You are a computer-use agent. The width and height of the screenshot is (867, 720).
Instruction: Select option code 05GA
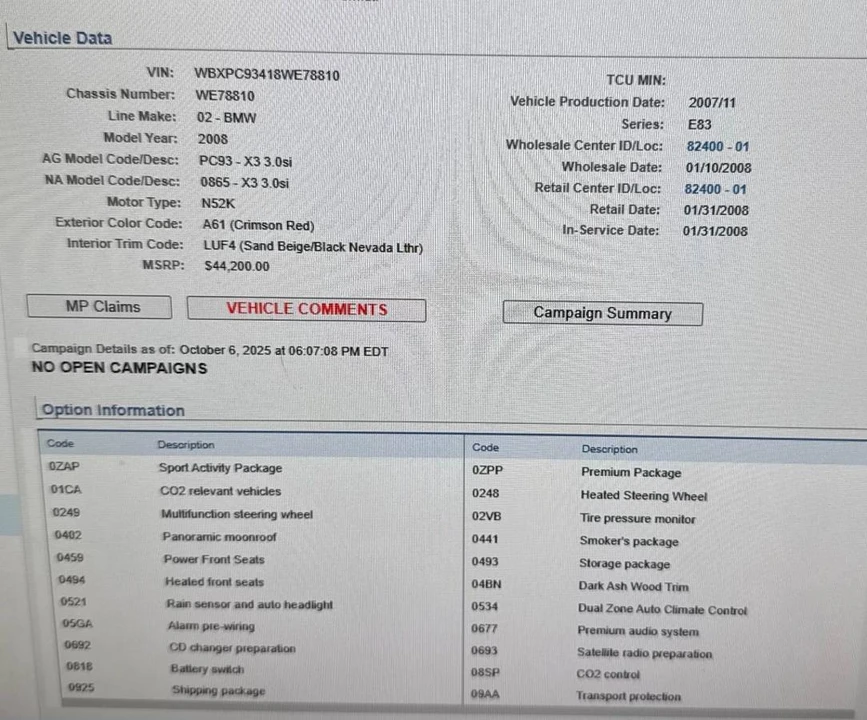point(77,624)
